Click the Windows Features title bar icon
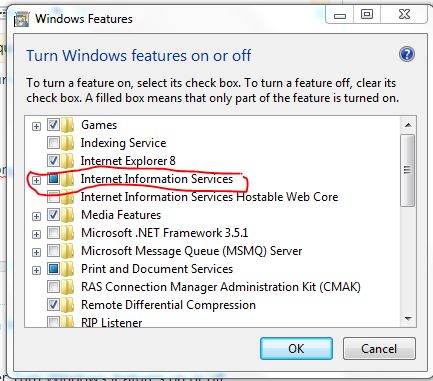Screen dimensions: 433x381 tap(22, 19)
